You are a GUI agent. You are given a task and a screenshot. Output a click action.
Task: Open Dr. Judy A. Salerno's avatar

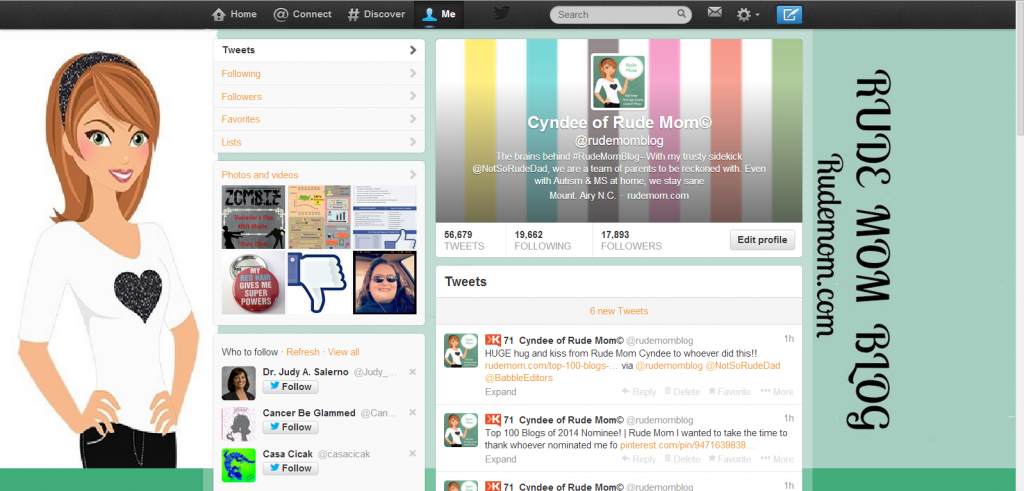[238, 383]
